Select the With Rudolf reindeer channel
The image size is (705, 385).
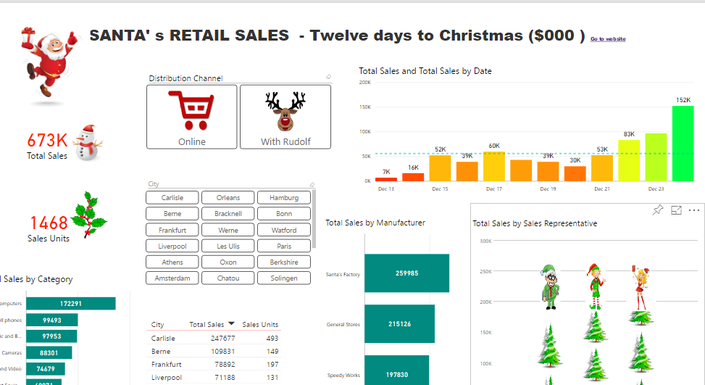(286, 117)
